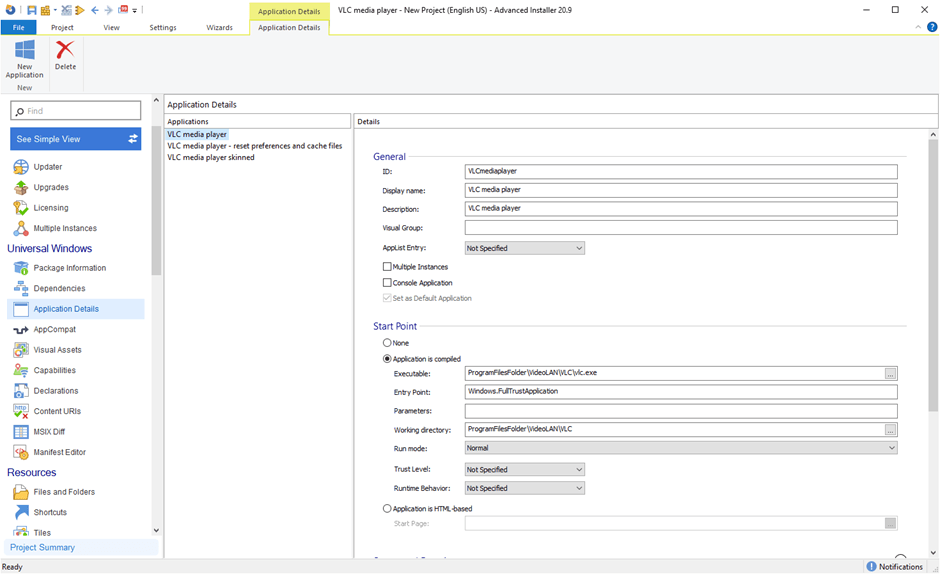Viewport: 940px width, 574px height.
Task: Open the Run mode dropdown
Action: 681,448
